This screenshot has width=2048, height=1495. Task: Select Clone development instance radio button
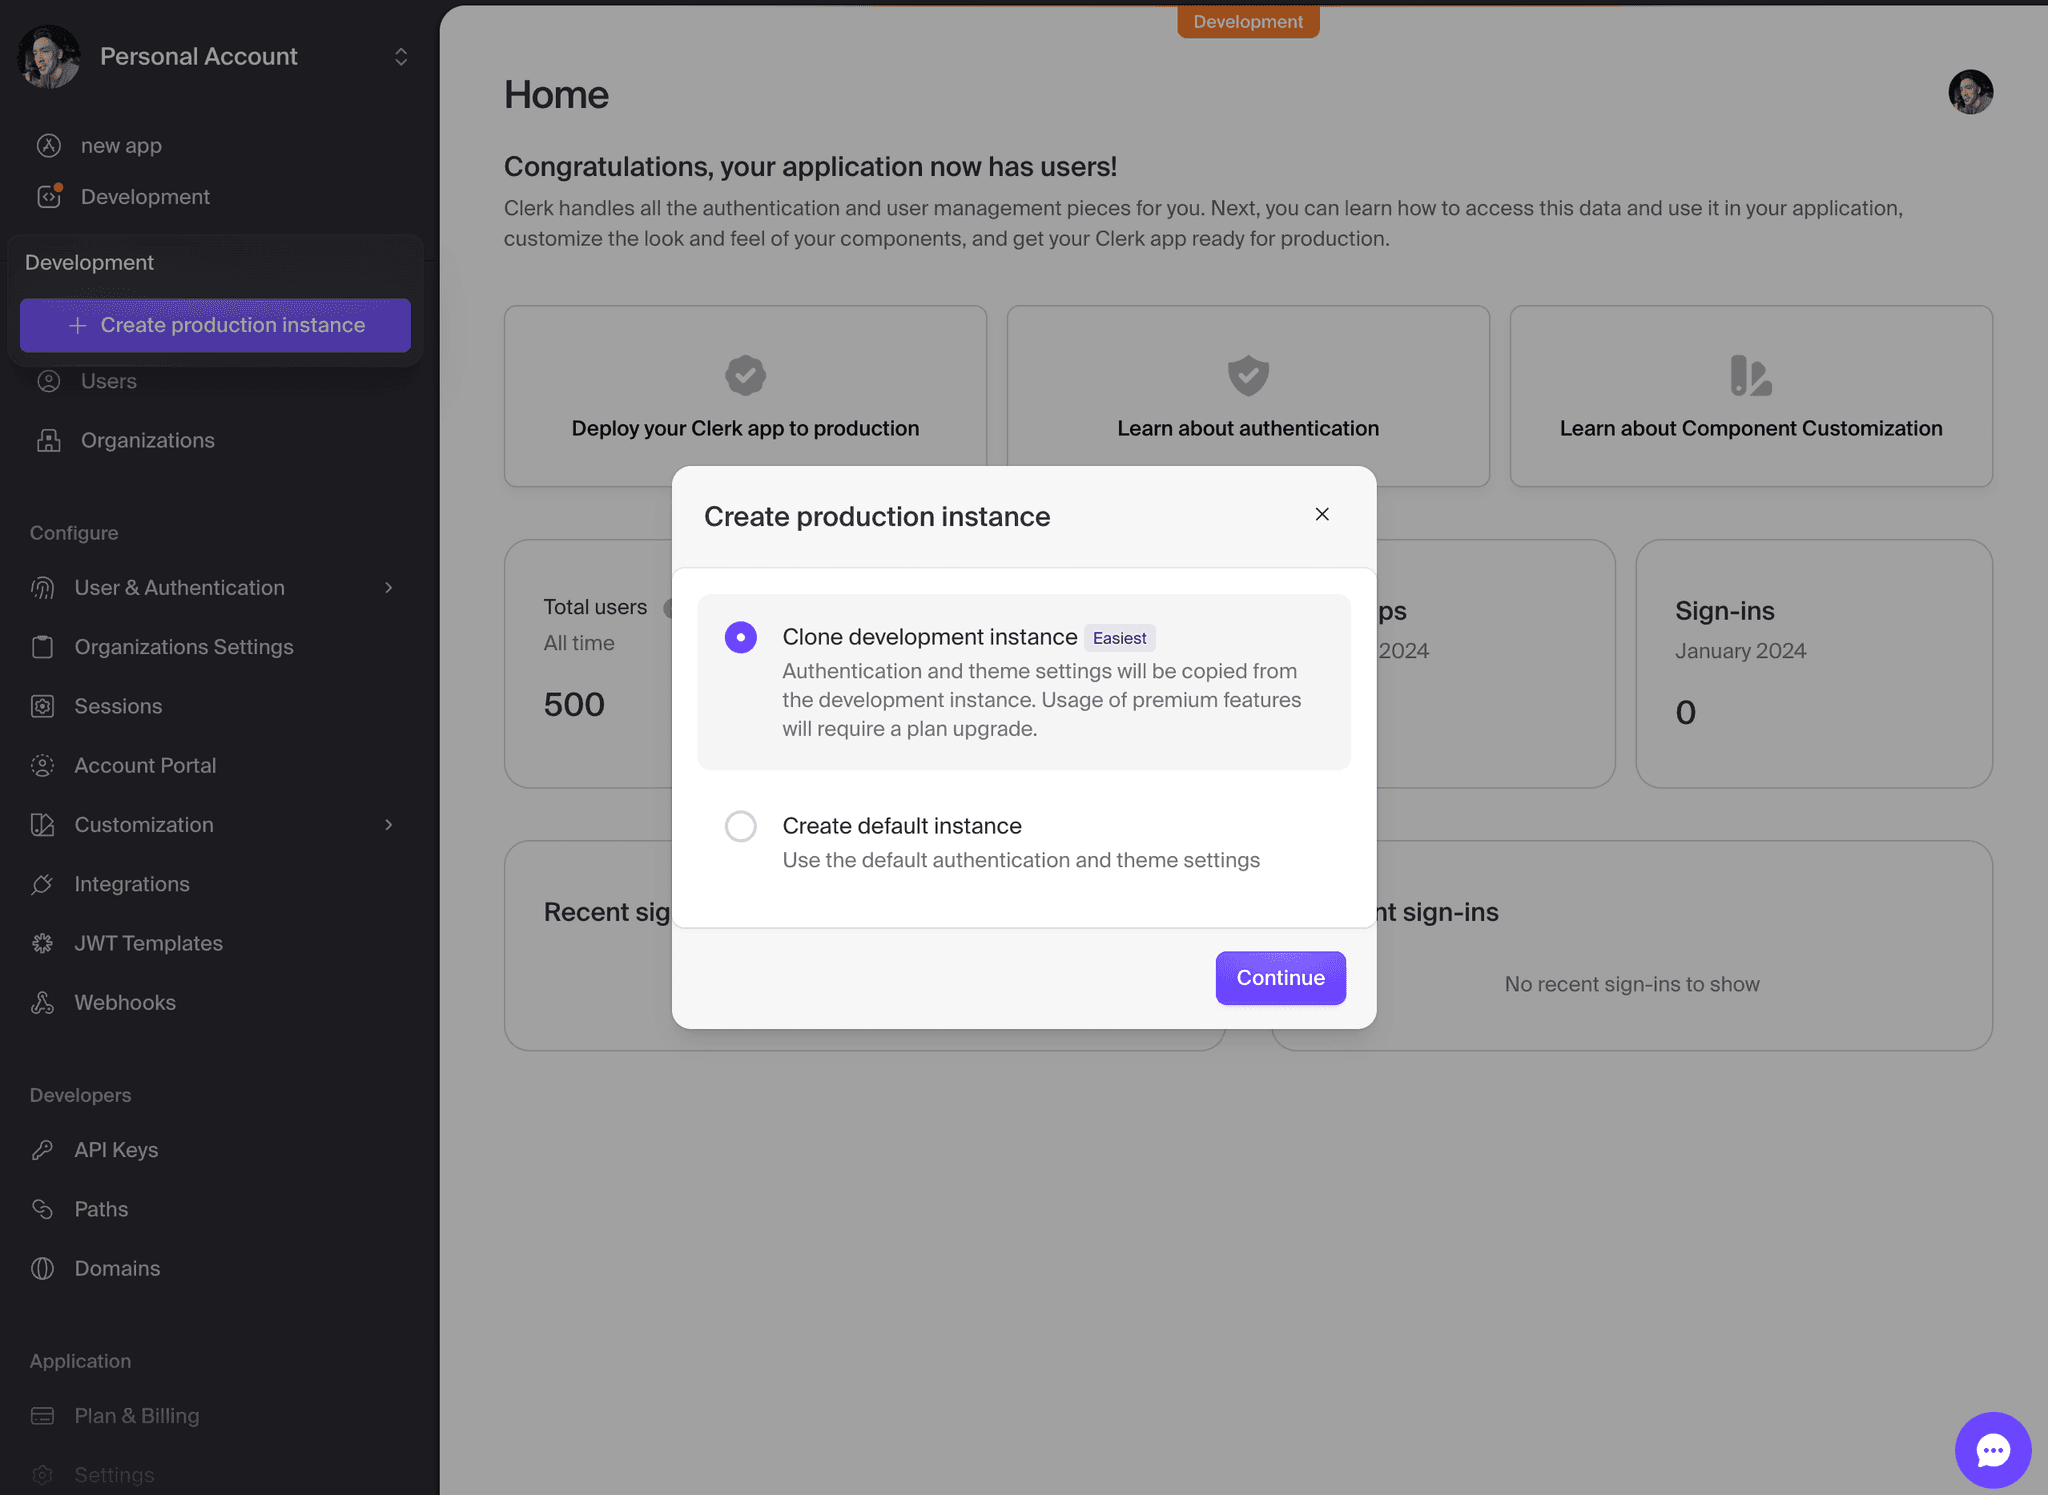pos(739,636)
